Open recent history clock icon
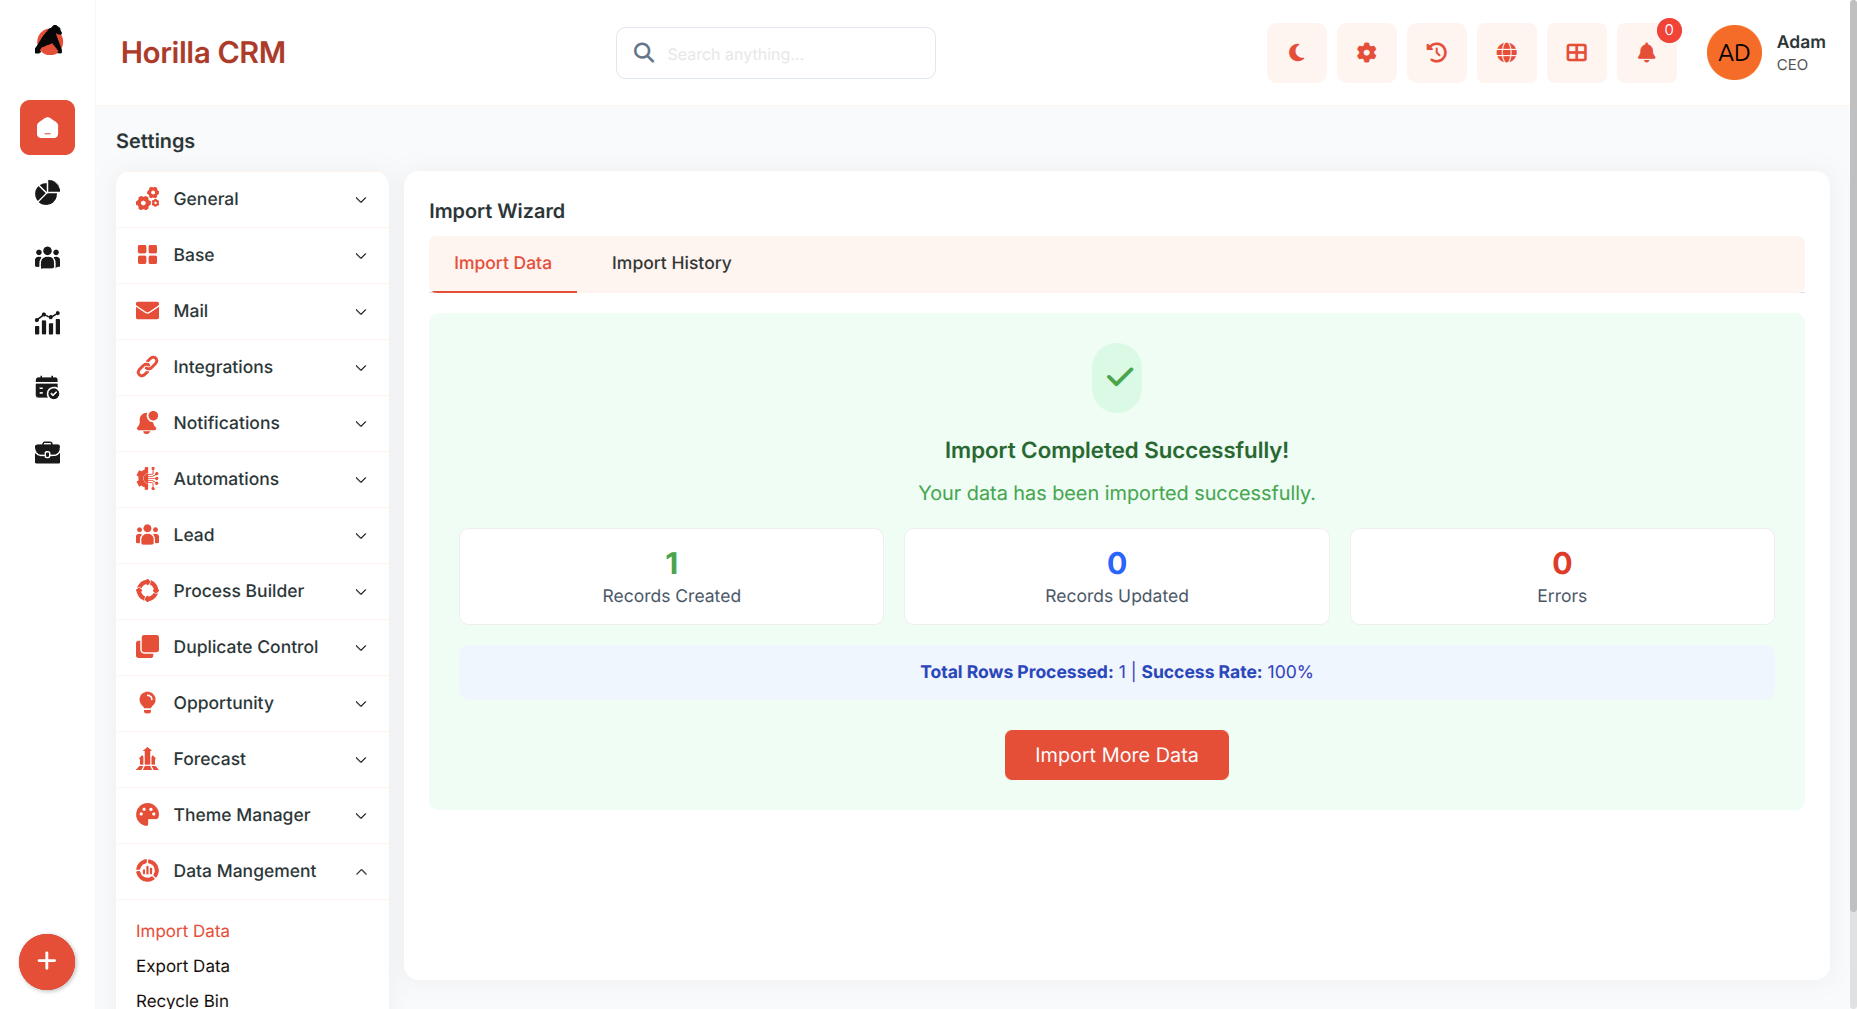The image size is (1857, 1009). point(1437,53)
